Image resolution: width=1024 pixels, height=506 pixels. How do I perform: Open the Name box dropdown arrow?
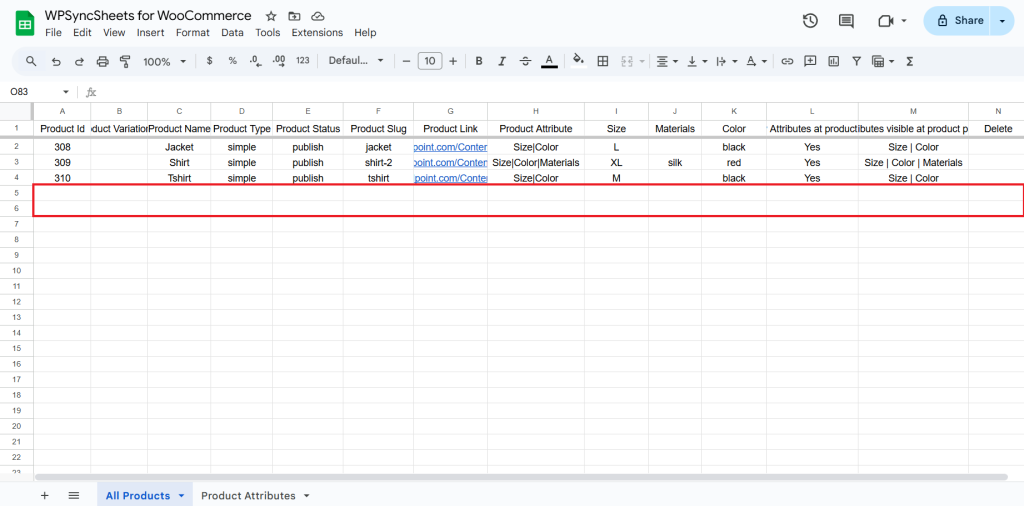coord(65,92)
